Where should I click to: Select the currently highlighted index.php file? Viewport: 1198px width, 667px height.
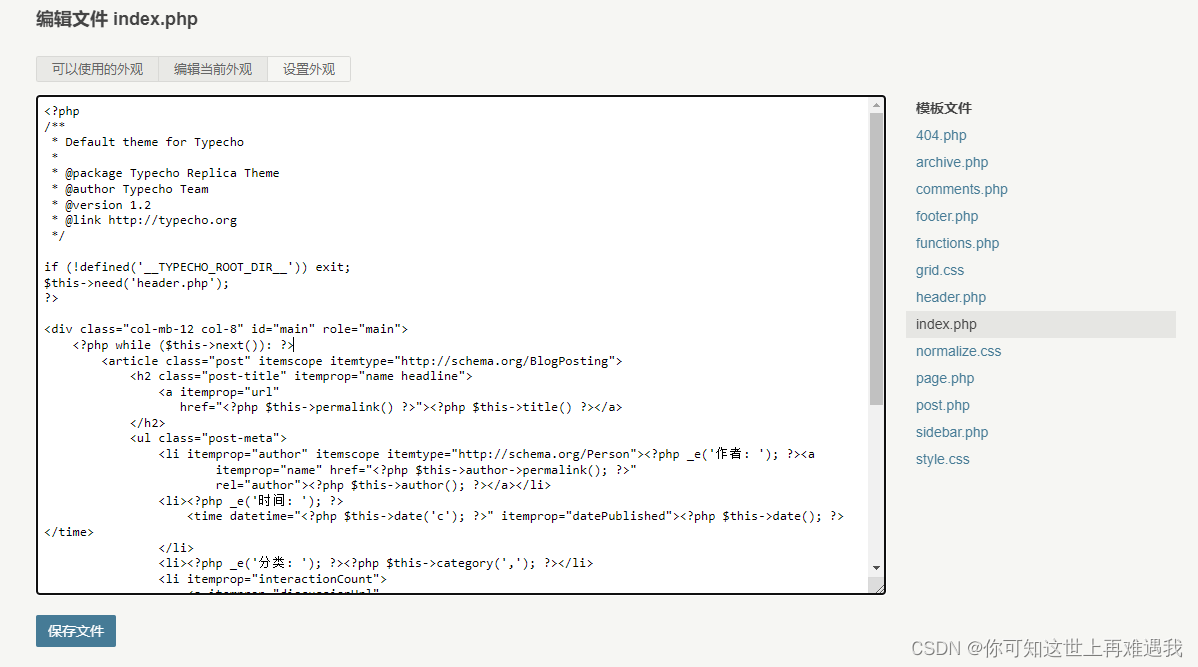[x=945, y=323]
